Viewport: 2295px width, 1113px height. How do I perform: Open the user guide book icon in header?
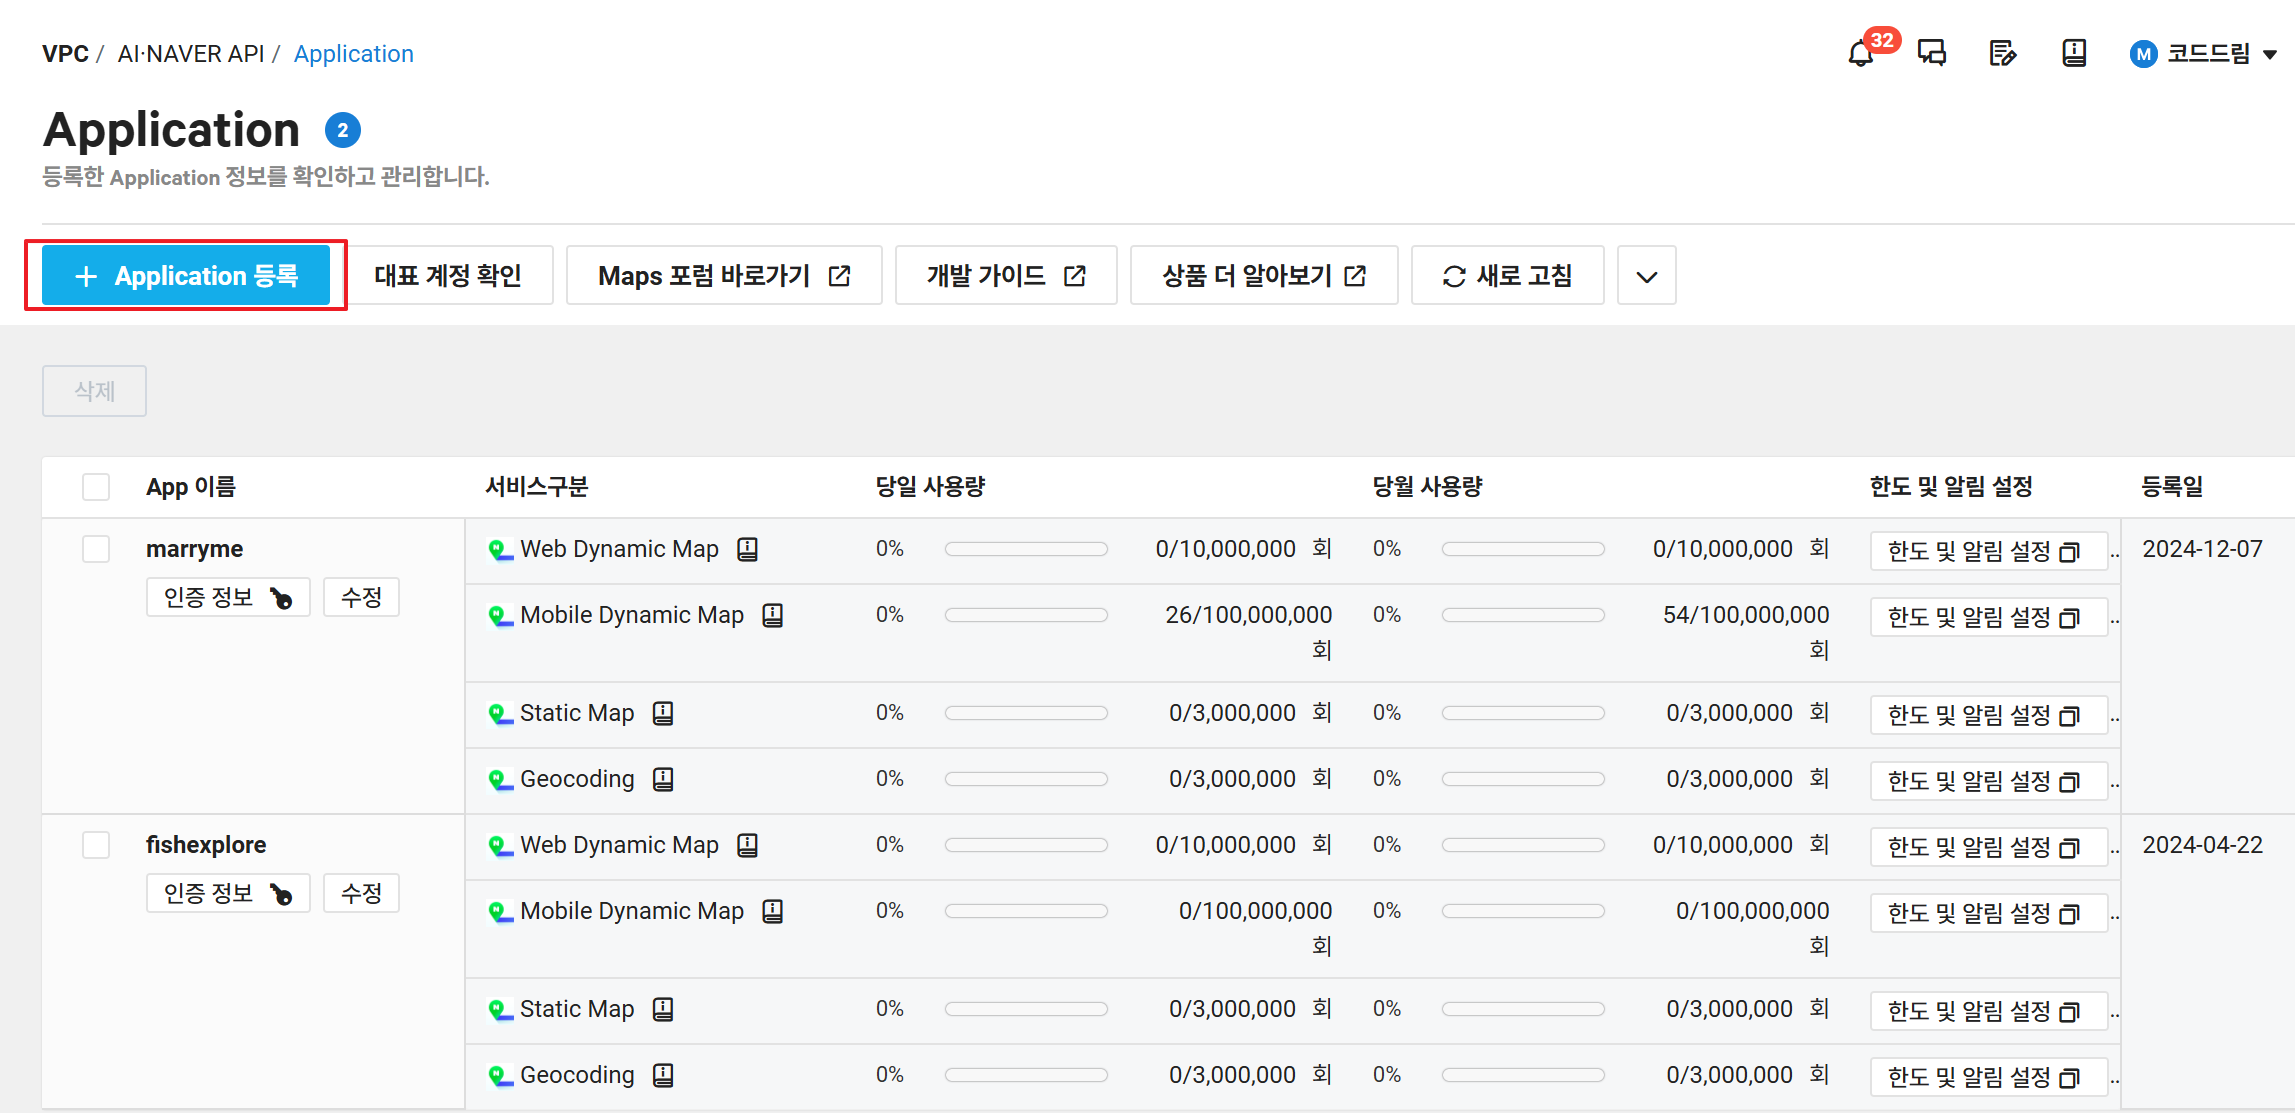coord(2074,53)
